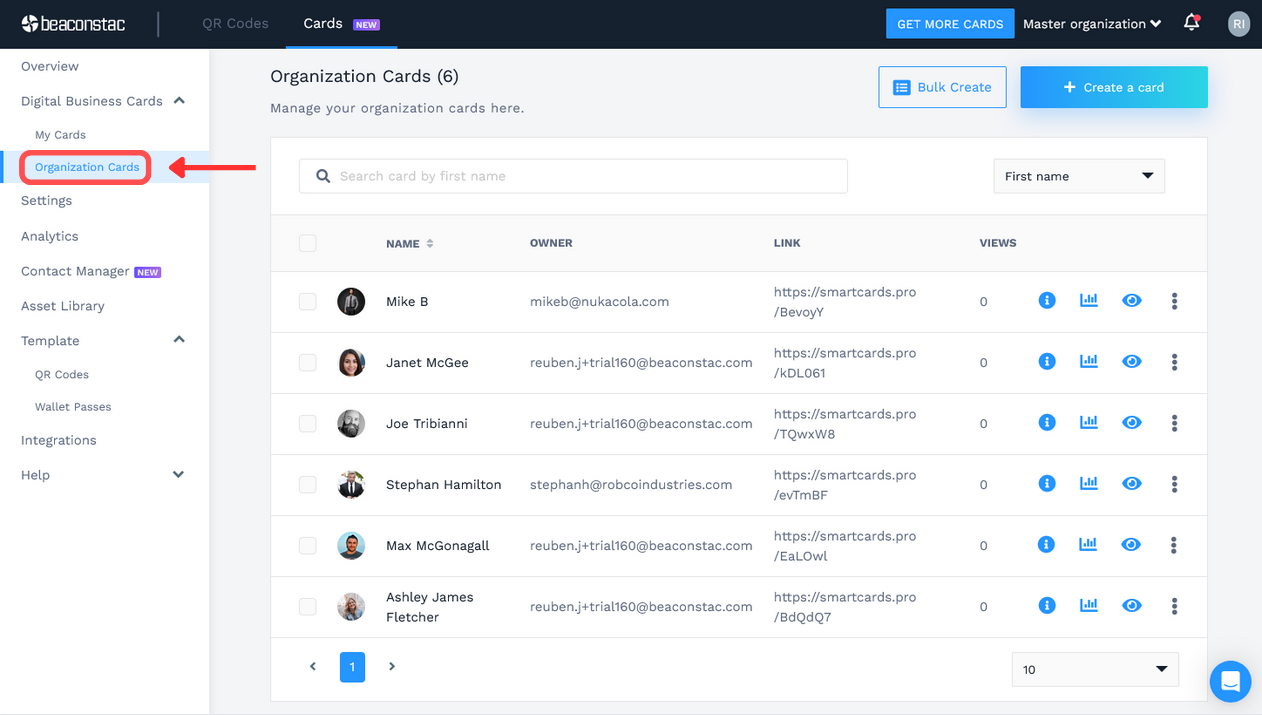The height and width of the screenshot is (715, 1262).
Task: Preview Joe Tribianni's card with eye icon
Action: 1132,423
